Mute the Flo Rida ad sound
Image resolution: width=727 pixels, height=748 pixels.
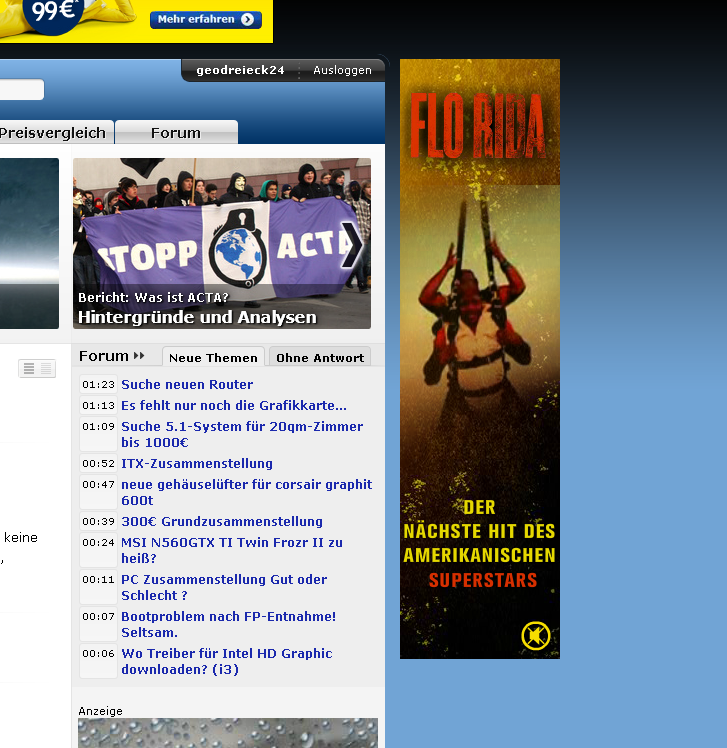pyautogui.click(x=536, y=635)
